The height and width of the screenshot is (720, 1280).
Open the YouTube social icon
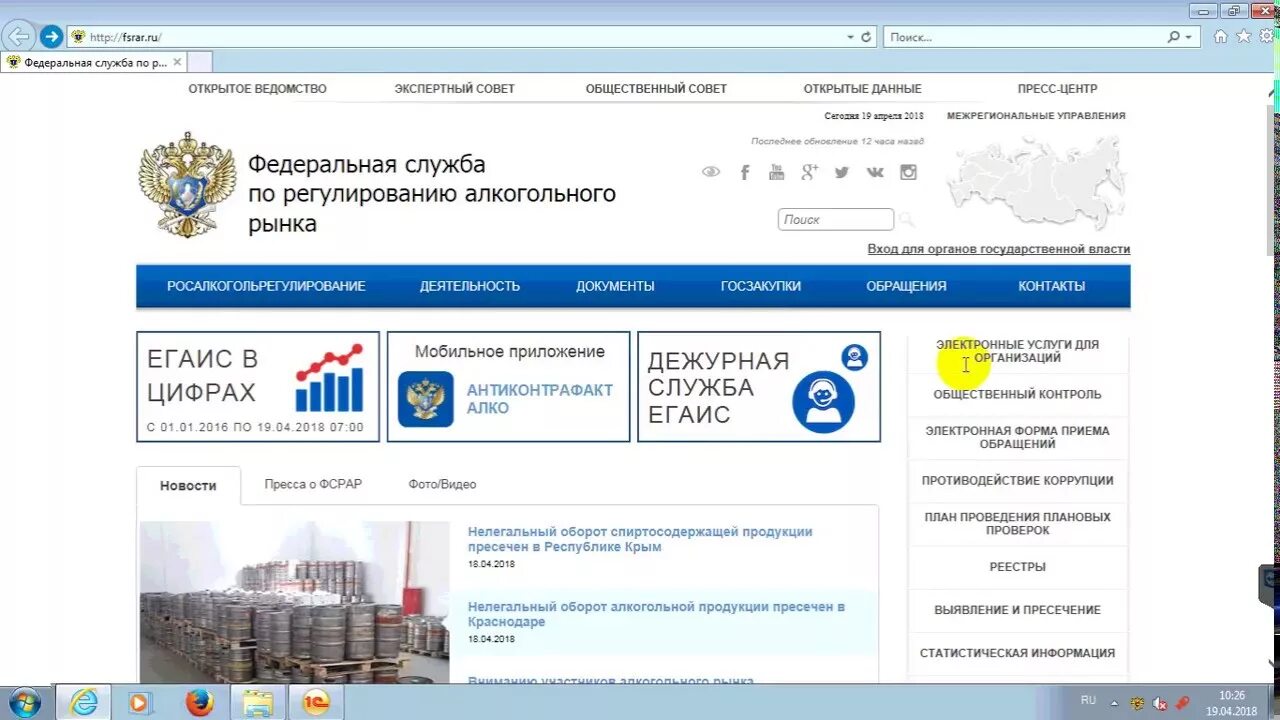tap(776, 172)
